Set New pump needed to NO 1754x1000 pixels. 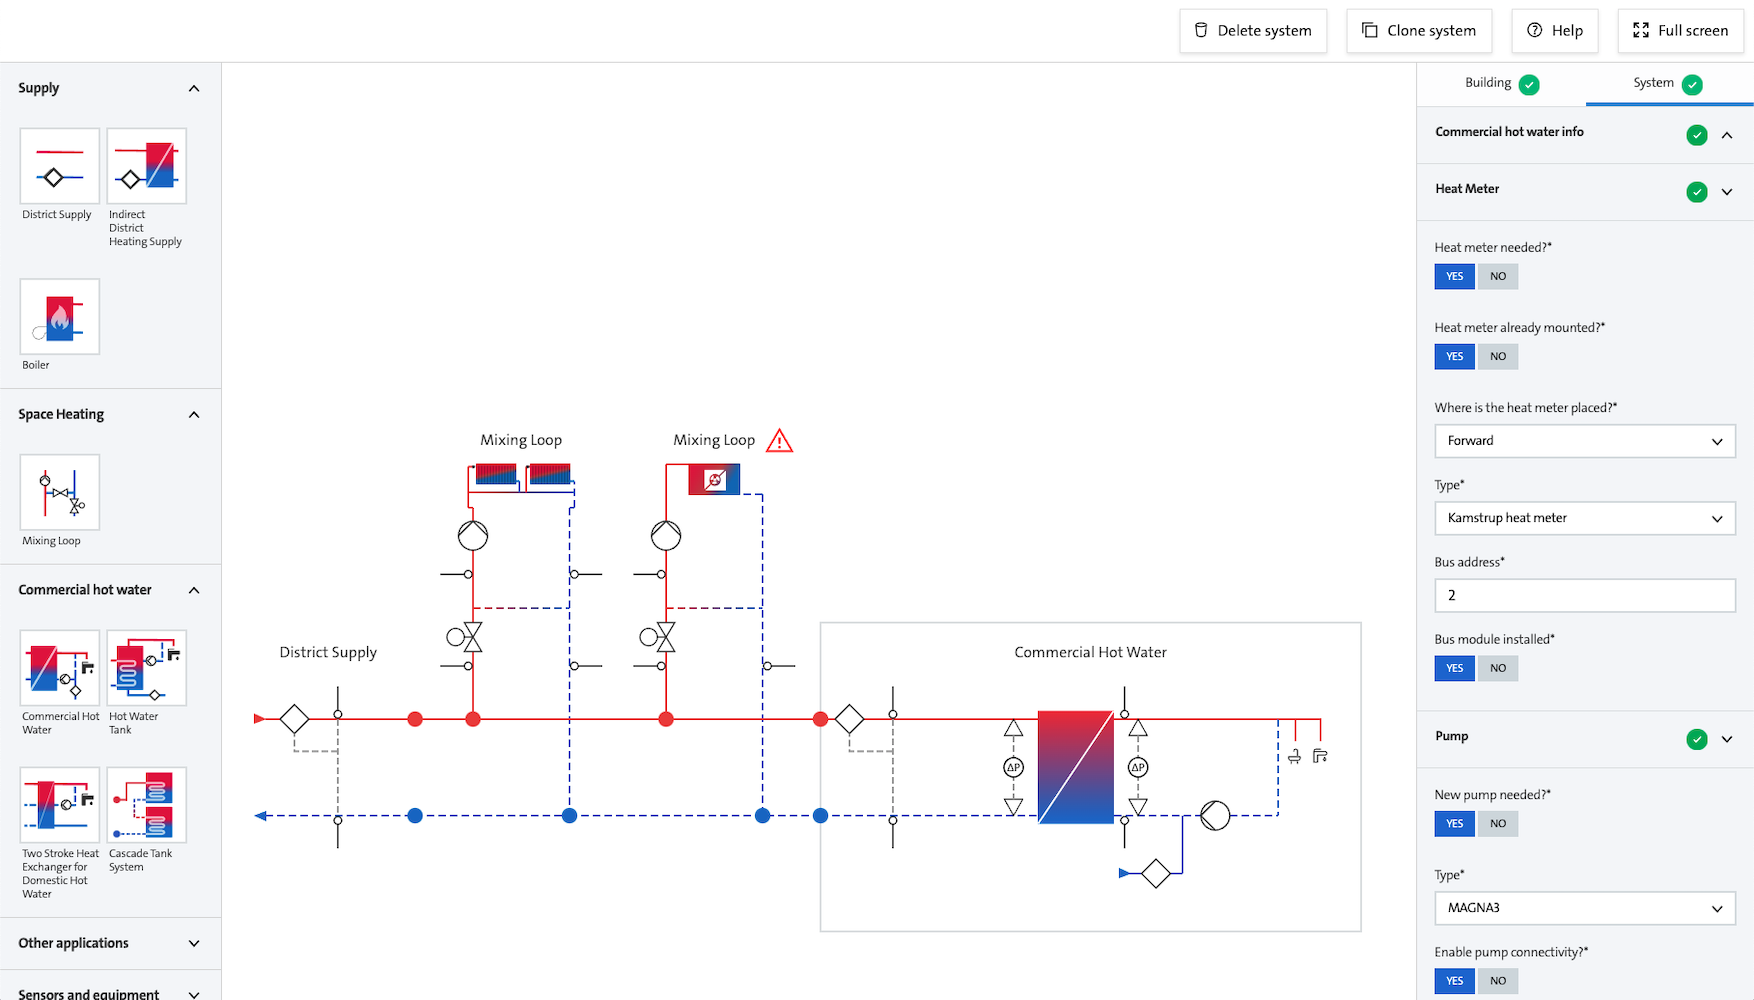[1497, 824]
